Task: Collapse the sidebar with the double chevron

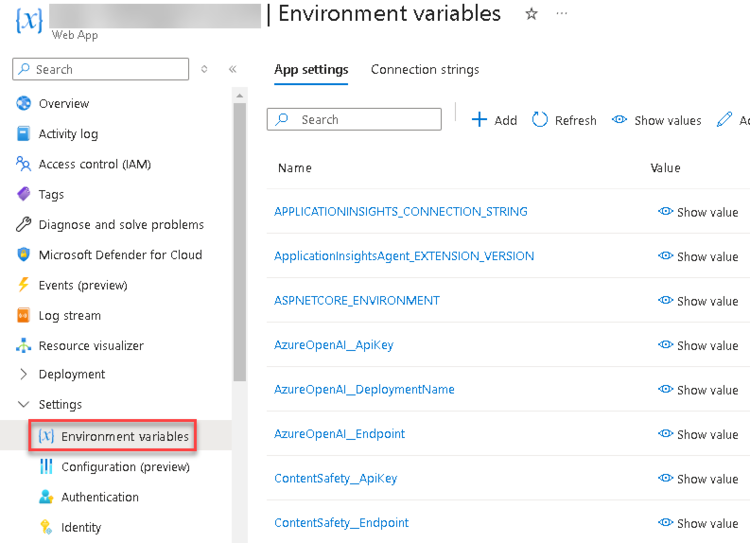Action: [232, 69]
